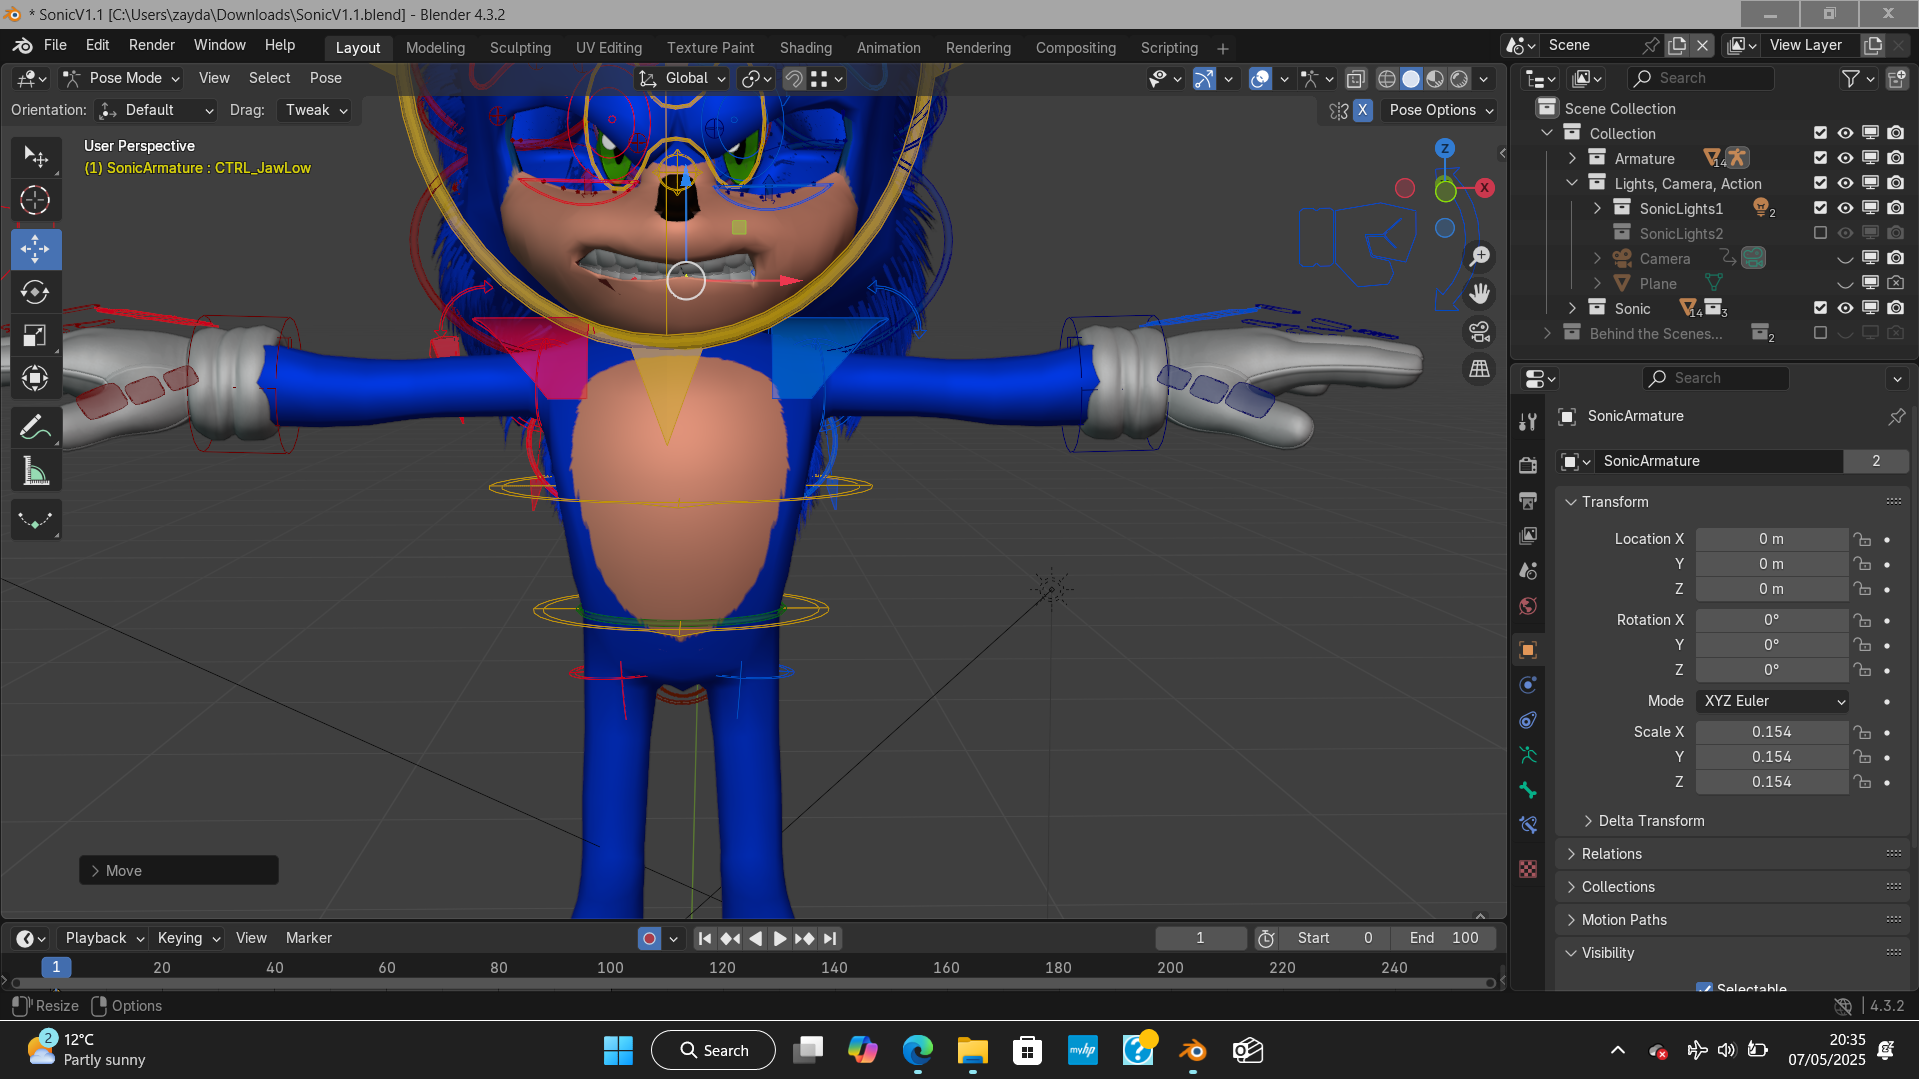This screenshot has width=1919, height=1079.
Task: Open the XYZ Euler rotation mode dropdown
Action: [1772, 701]
